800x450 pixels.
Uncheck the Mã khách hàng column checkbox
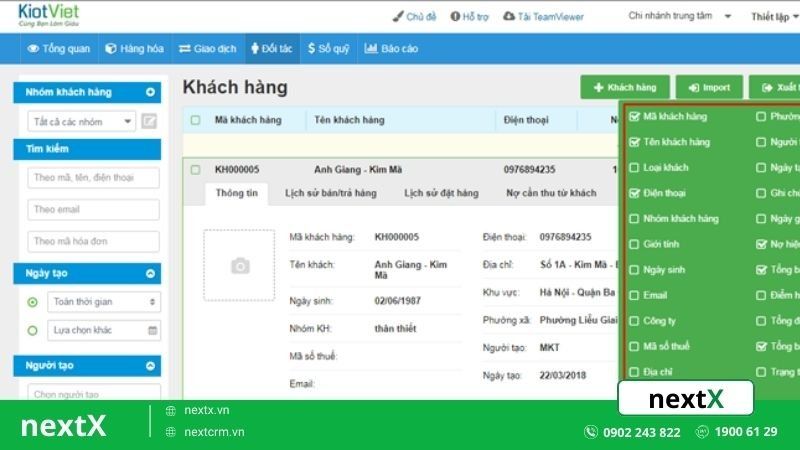pyautogui.click(x=635, y=117)
